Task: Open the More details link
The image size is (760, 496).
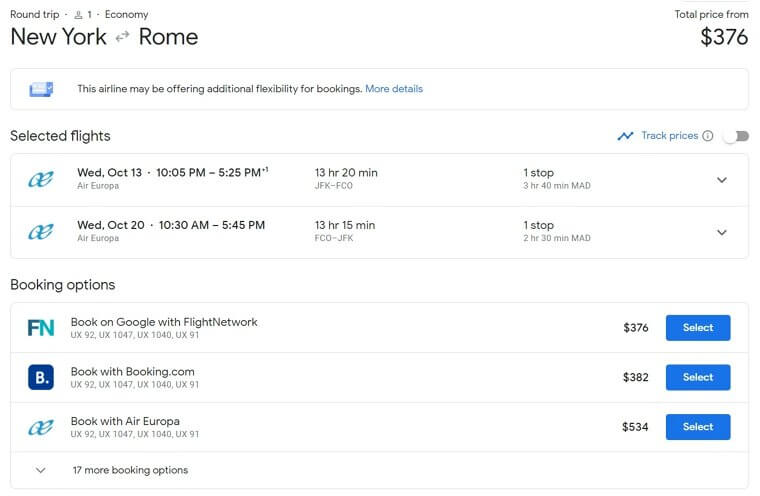Action: [x=394, y=89]
